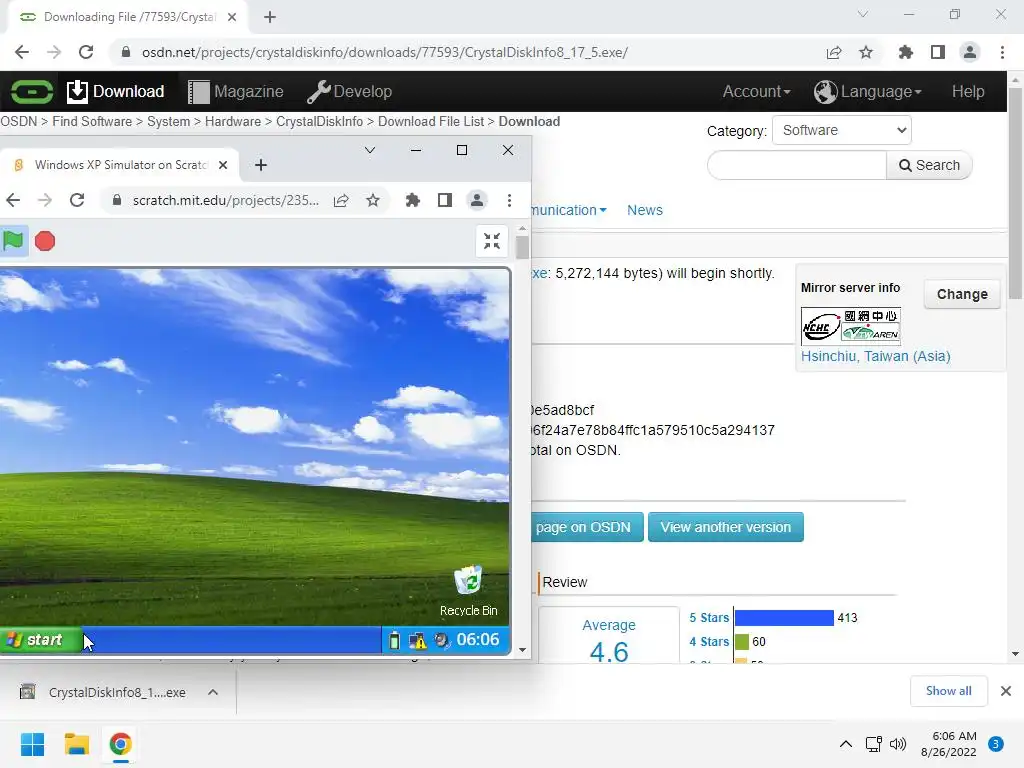Screen dimensions: 1024x768
Task: Open the Windows Start menu
Action: (32, 744)
